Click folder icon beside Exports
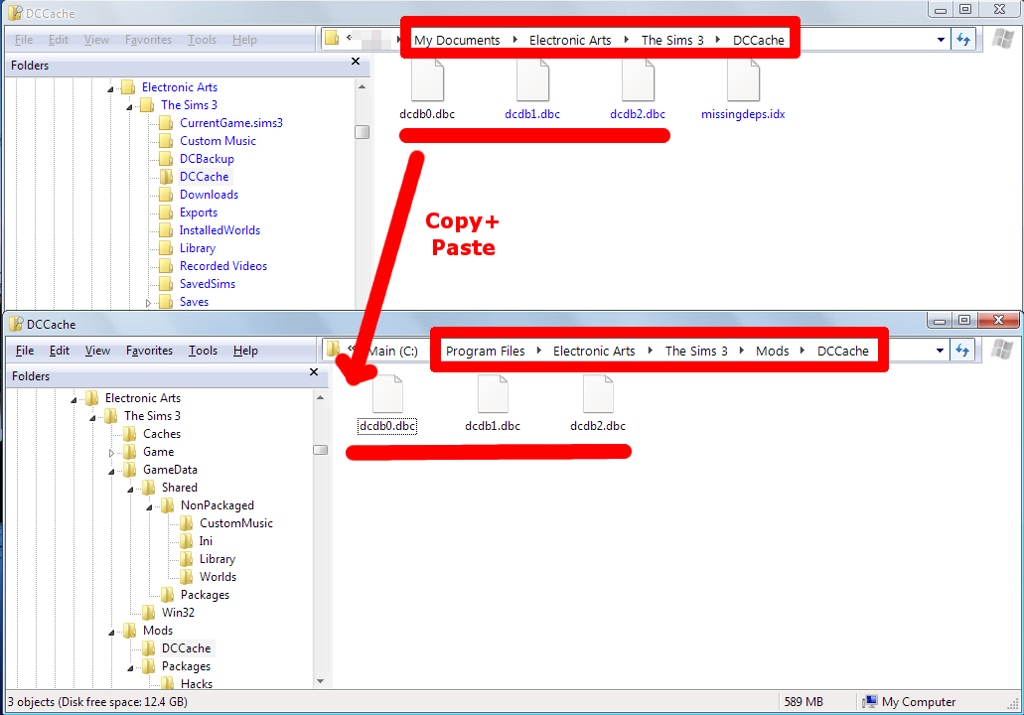 coord(167,212)
